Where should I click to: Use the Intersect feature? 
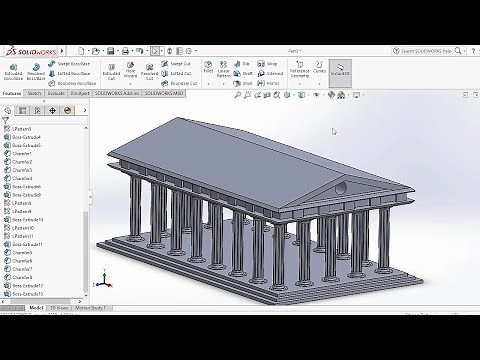(x=270, y=73)
